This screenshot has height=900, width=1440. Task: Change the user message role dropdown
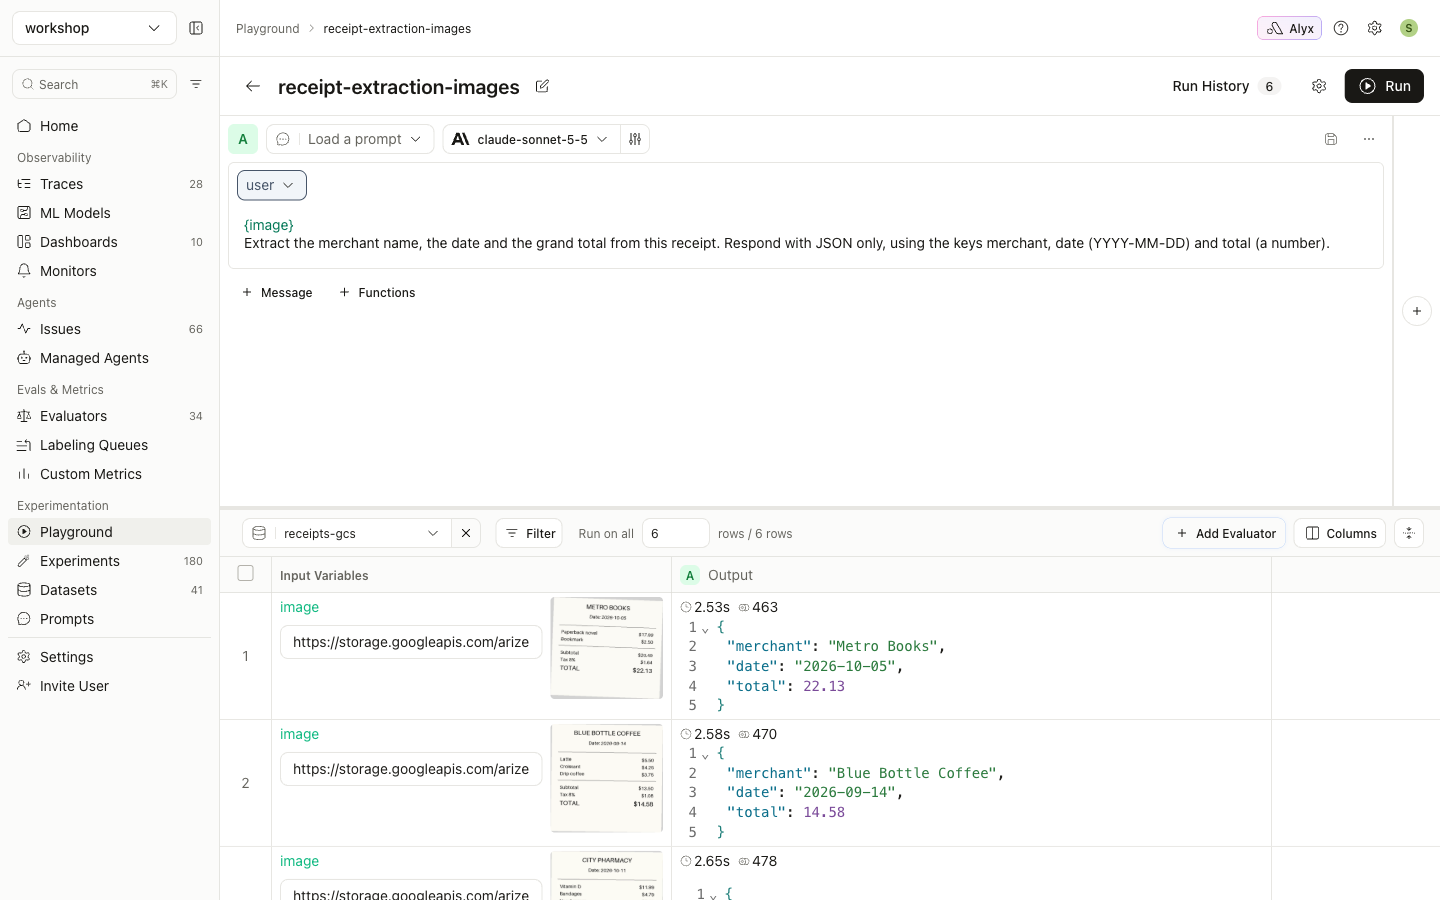click(x=272, y=185)
